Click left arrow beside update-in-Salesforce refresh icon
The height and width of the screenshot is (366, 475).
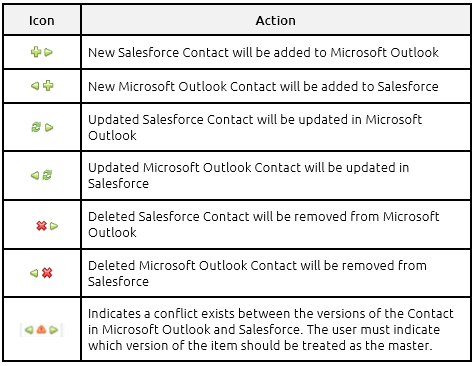35,175
